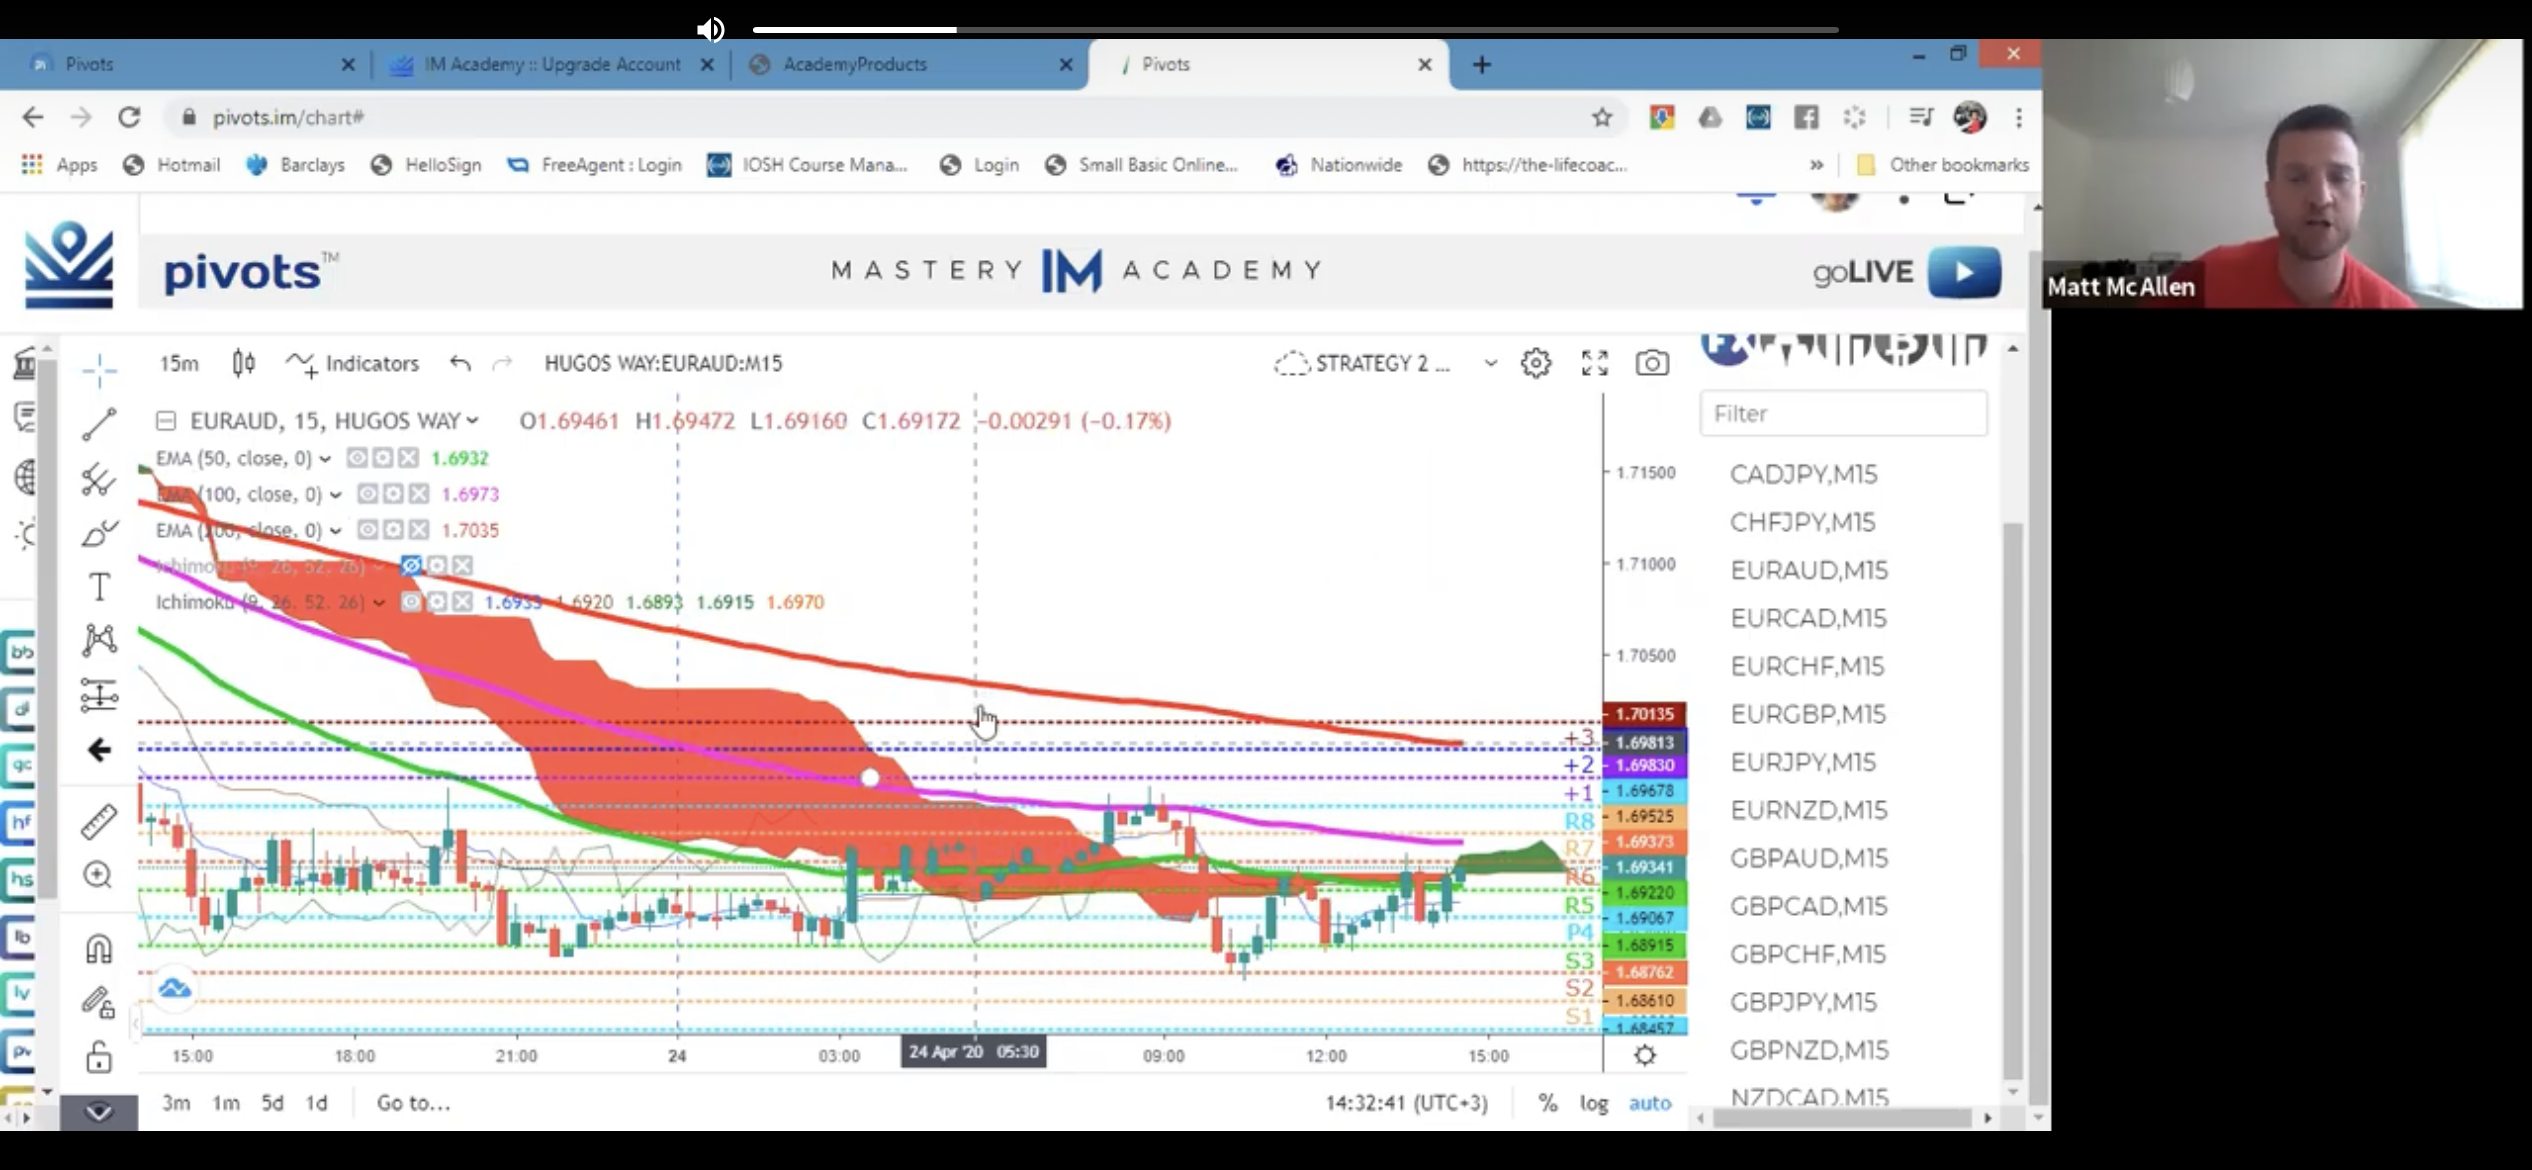Viewport: 2532px width, 1170px height.
Task: Expand EMA 100 indicator options chevron
Action: 336,494
